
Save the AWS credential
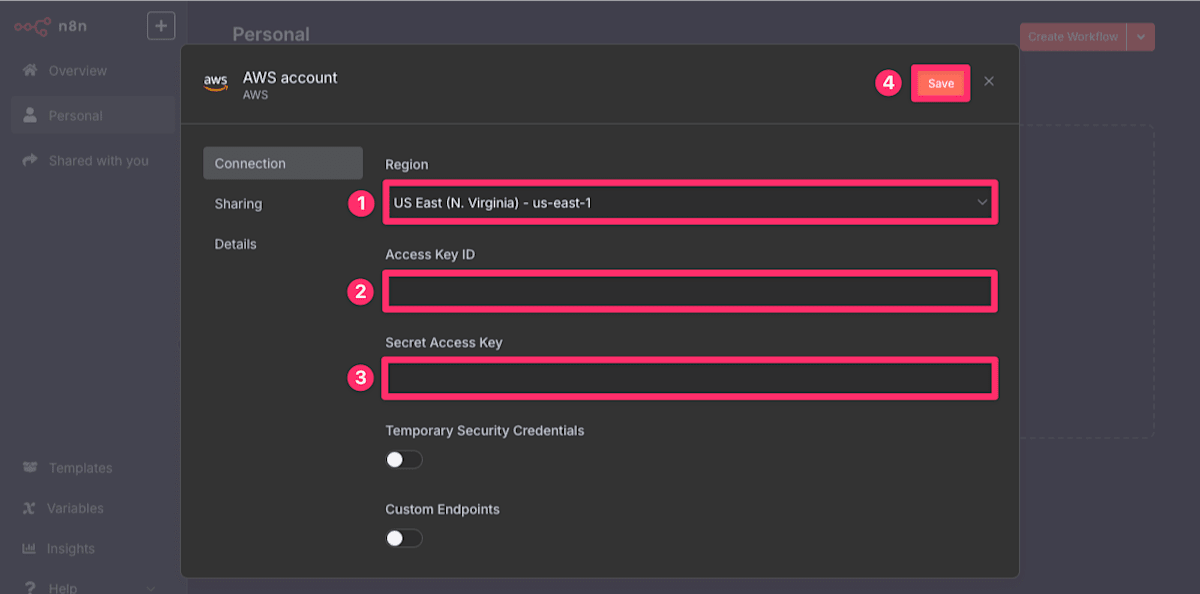[941, 84]
